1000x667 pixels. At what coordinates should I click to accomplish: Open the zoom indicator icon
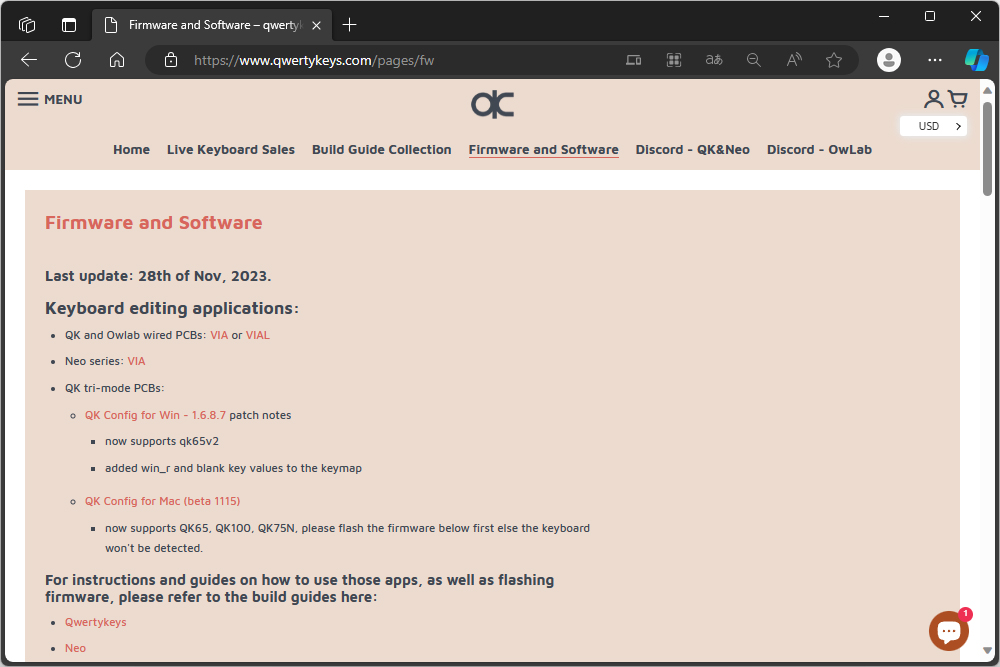(754, 60)
